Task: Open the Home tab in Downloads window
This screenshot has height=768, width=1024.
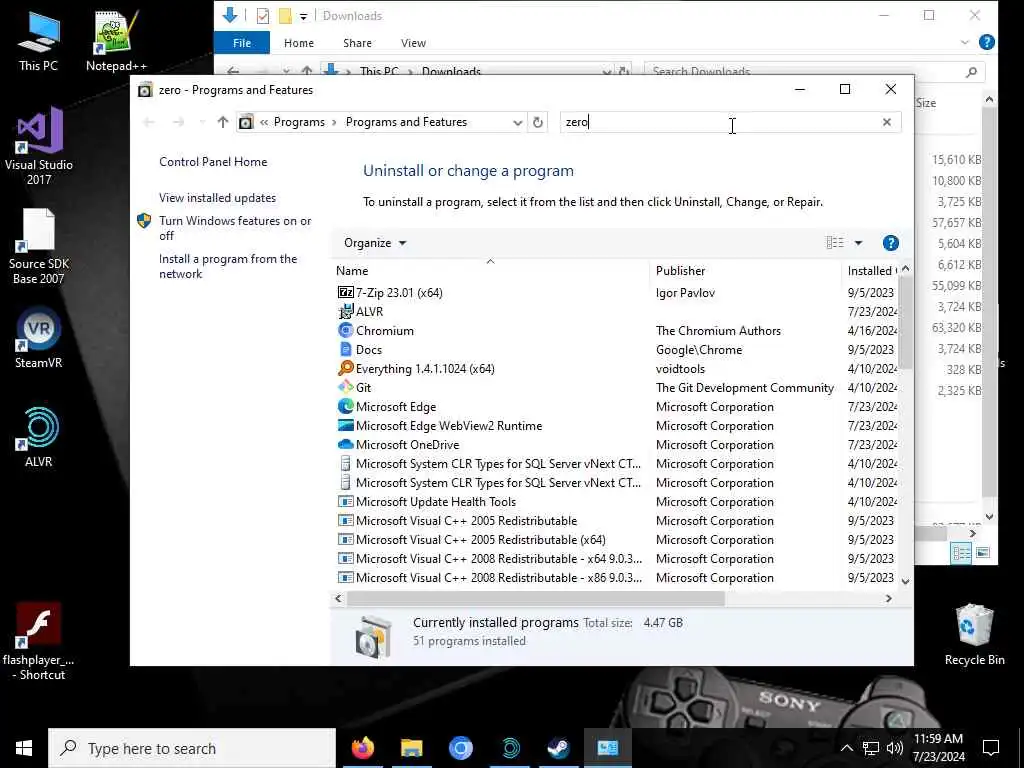Action: point(299,43)
